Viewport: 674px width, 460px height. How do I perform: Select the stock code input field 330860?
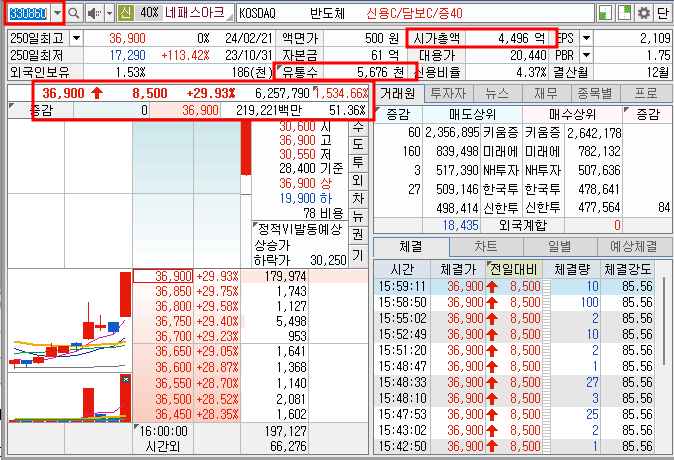tap(28, 13)
